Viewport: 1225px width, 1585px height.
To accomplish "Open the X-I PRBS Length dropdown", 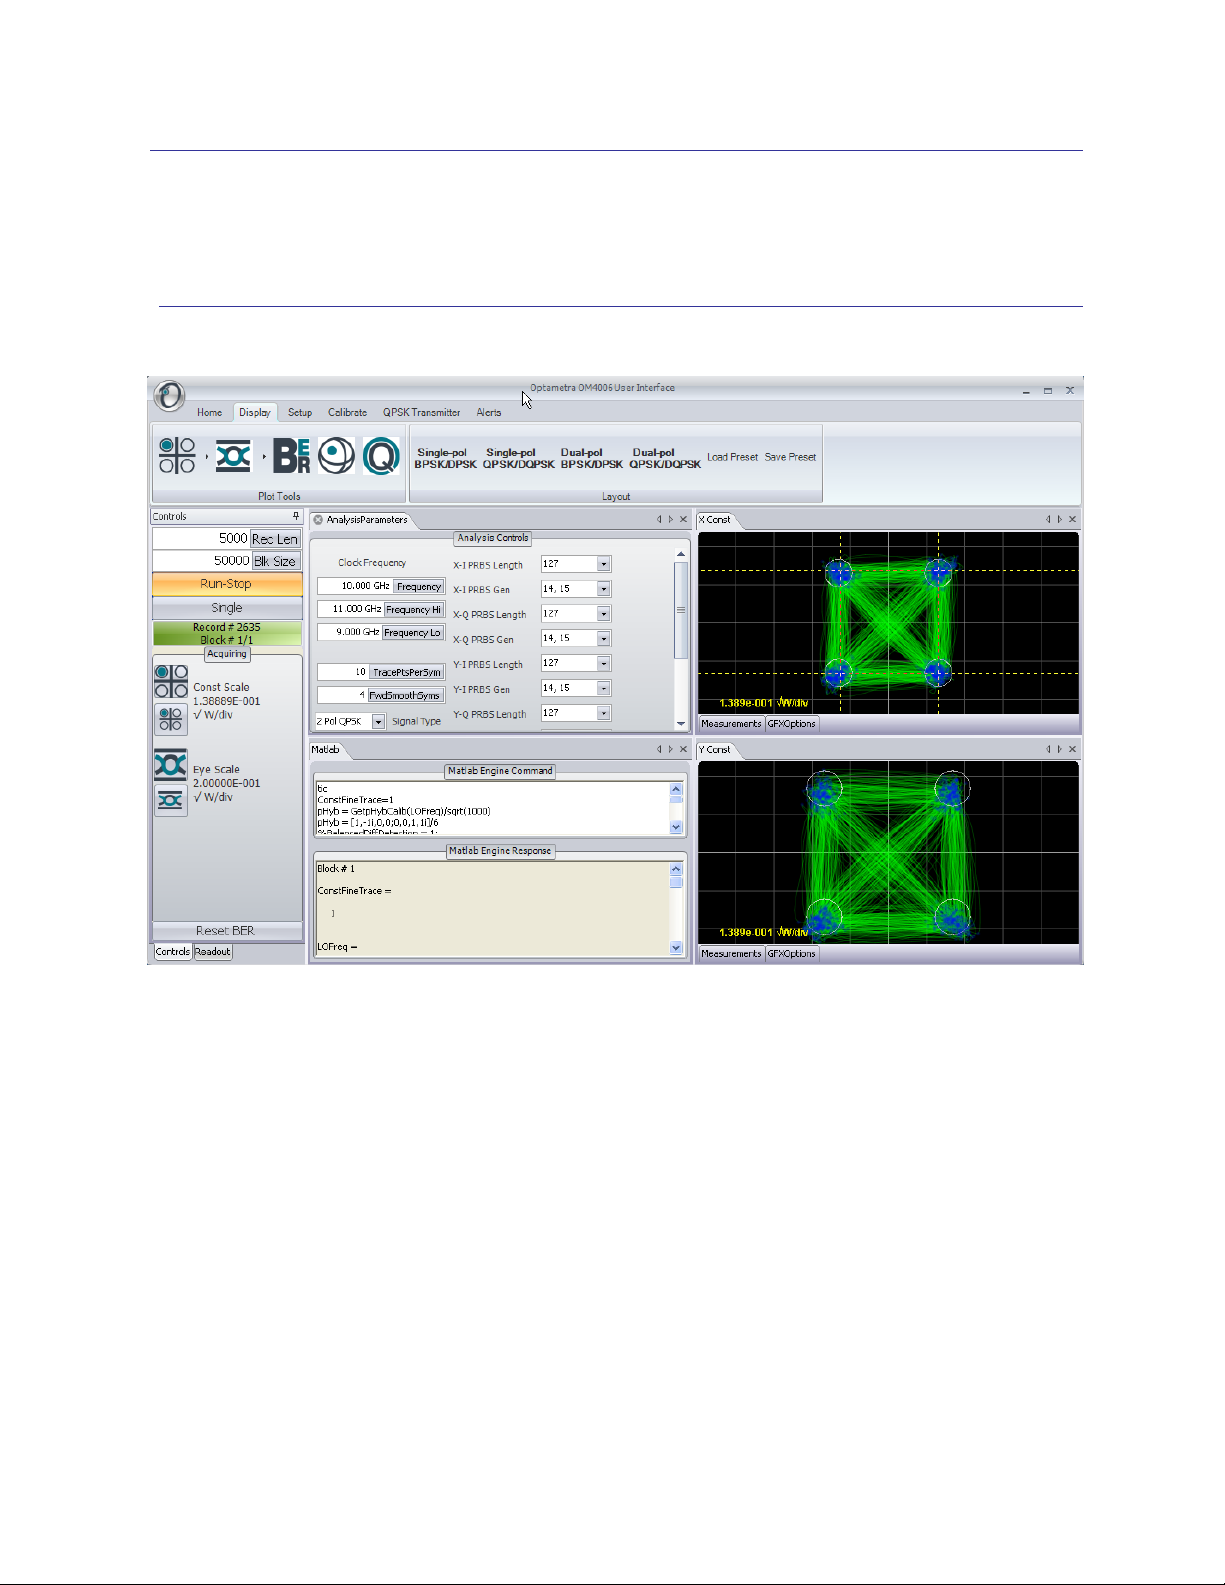I will click(604, 564).
